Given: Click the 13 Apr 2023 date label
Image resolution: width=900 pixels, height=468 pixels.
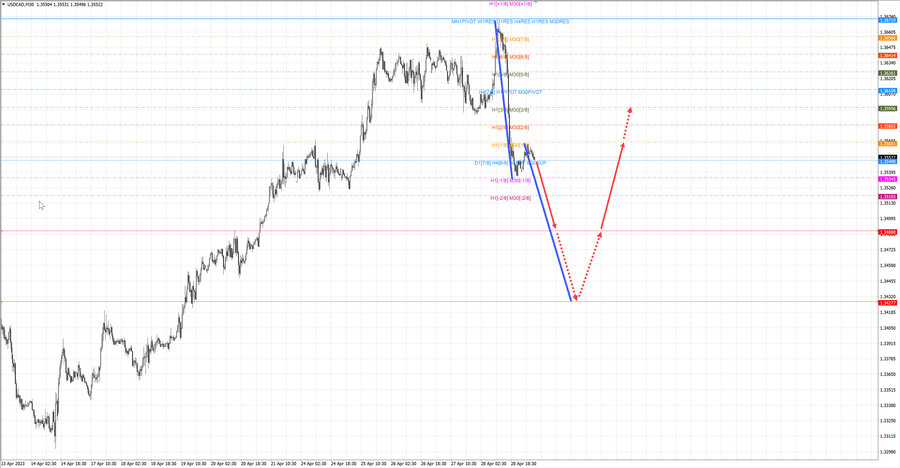Looking at the screenshot, I should click(13, 463).
